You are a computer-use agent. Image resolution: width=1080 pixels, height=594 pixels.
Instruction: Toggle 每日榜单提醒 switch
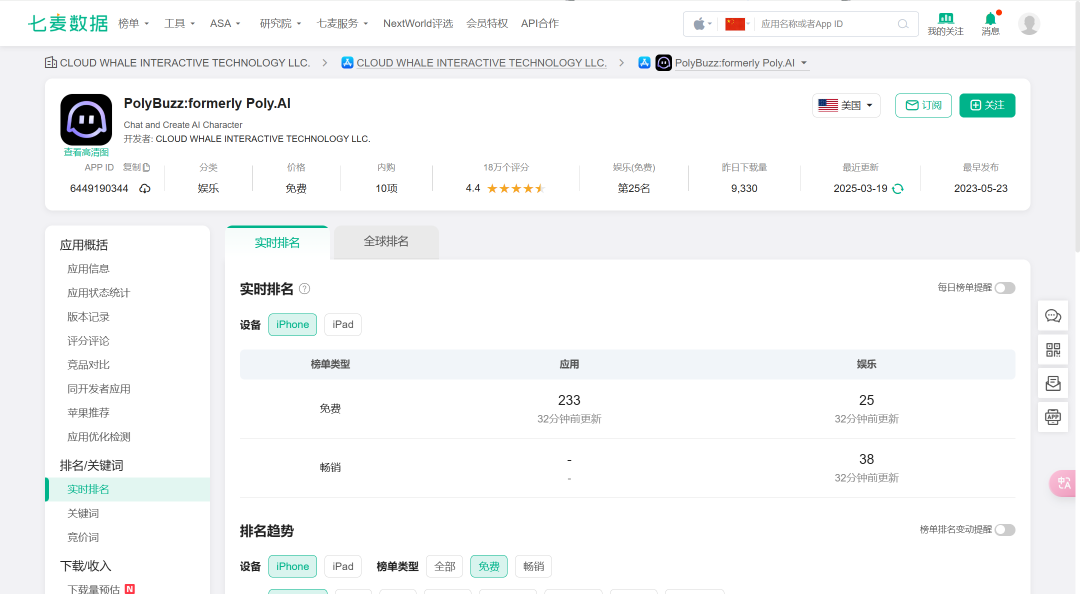coord(1005,288)
